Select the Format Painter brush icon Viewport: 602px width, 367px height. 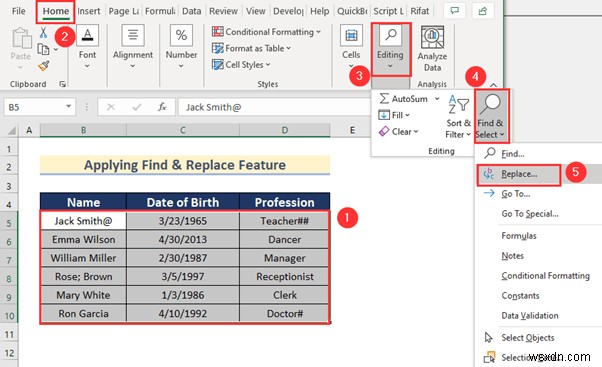[43, 66]
